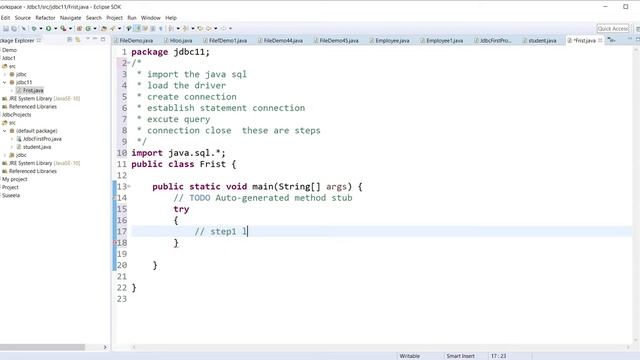This screenshot has height=360, width=640.
Task: Expand the JdbcFirstPro.java tree node
Action: [12, 139]
